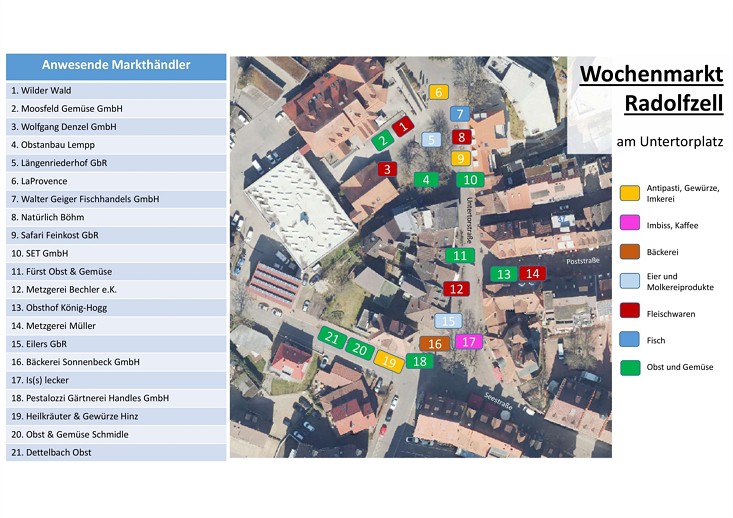Select the brown map marker numbered 16
Screen dimensions: 733x518
(x=434, y=344)
